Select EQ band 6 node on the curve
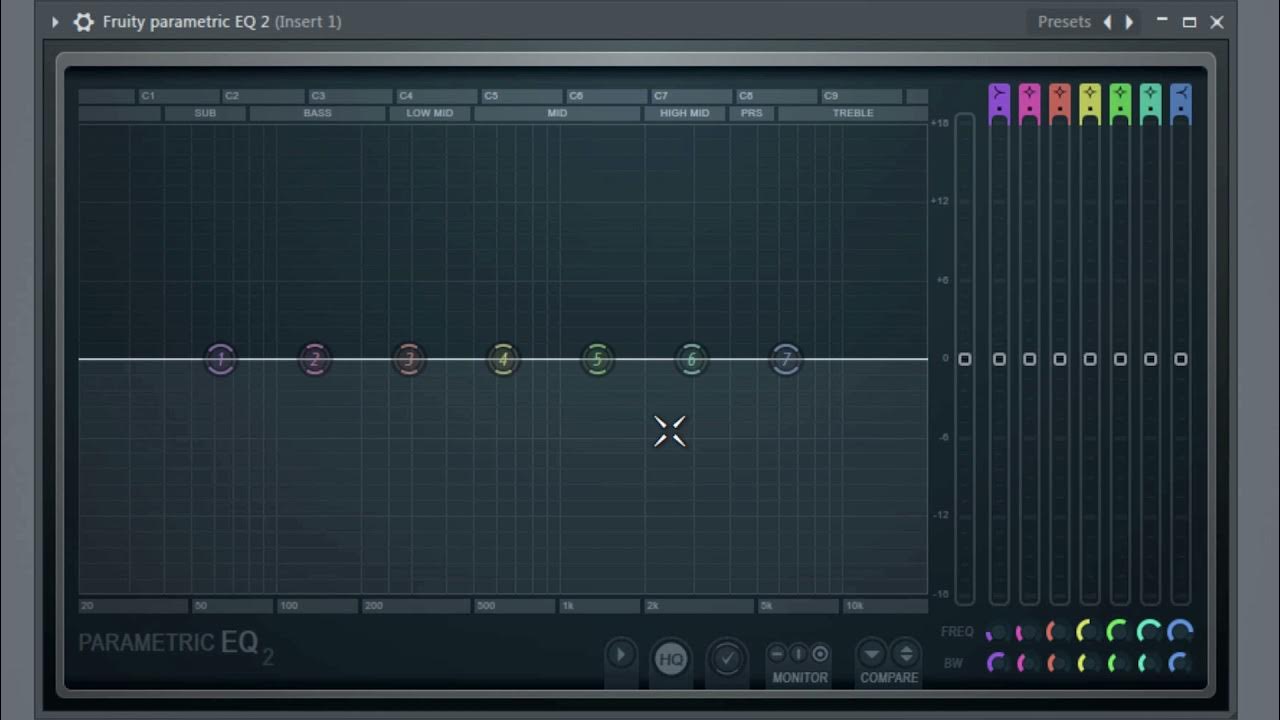Screen dimensions: 1280x720 click(691, 359)
